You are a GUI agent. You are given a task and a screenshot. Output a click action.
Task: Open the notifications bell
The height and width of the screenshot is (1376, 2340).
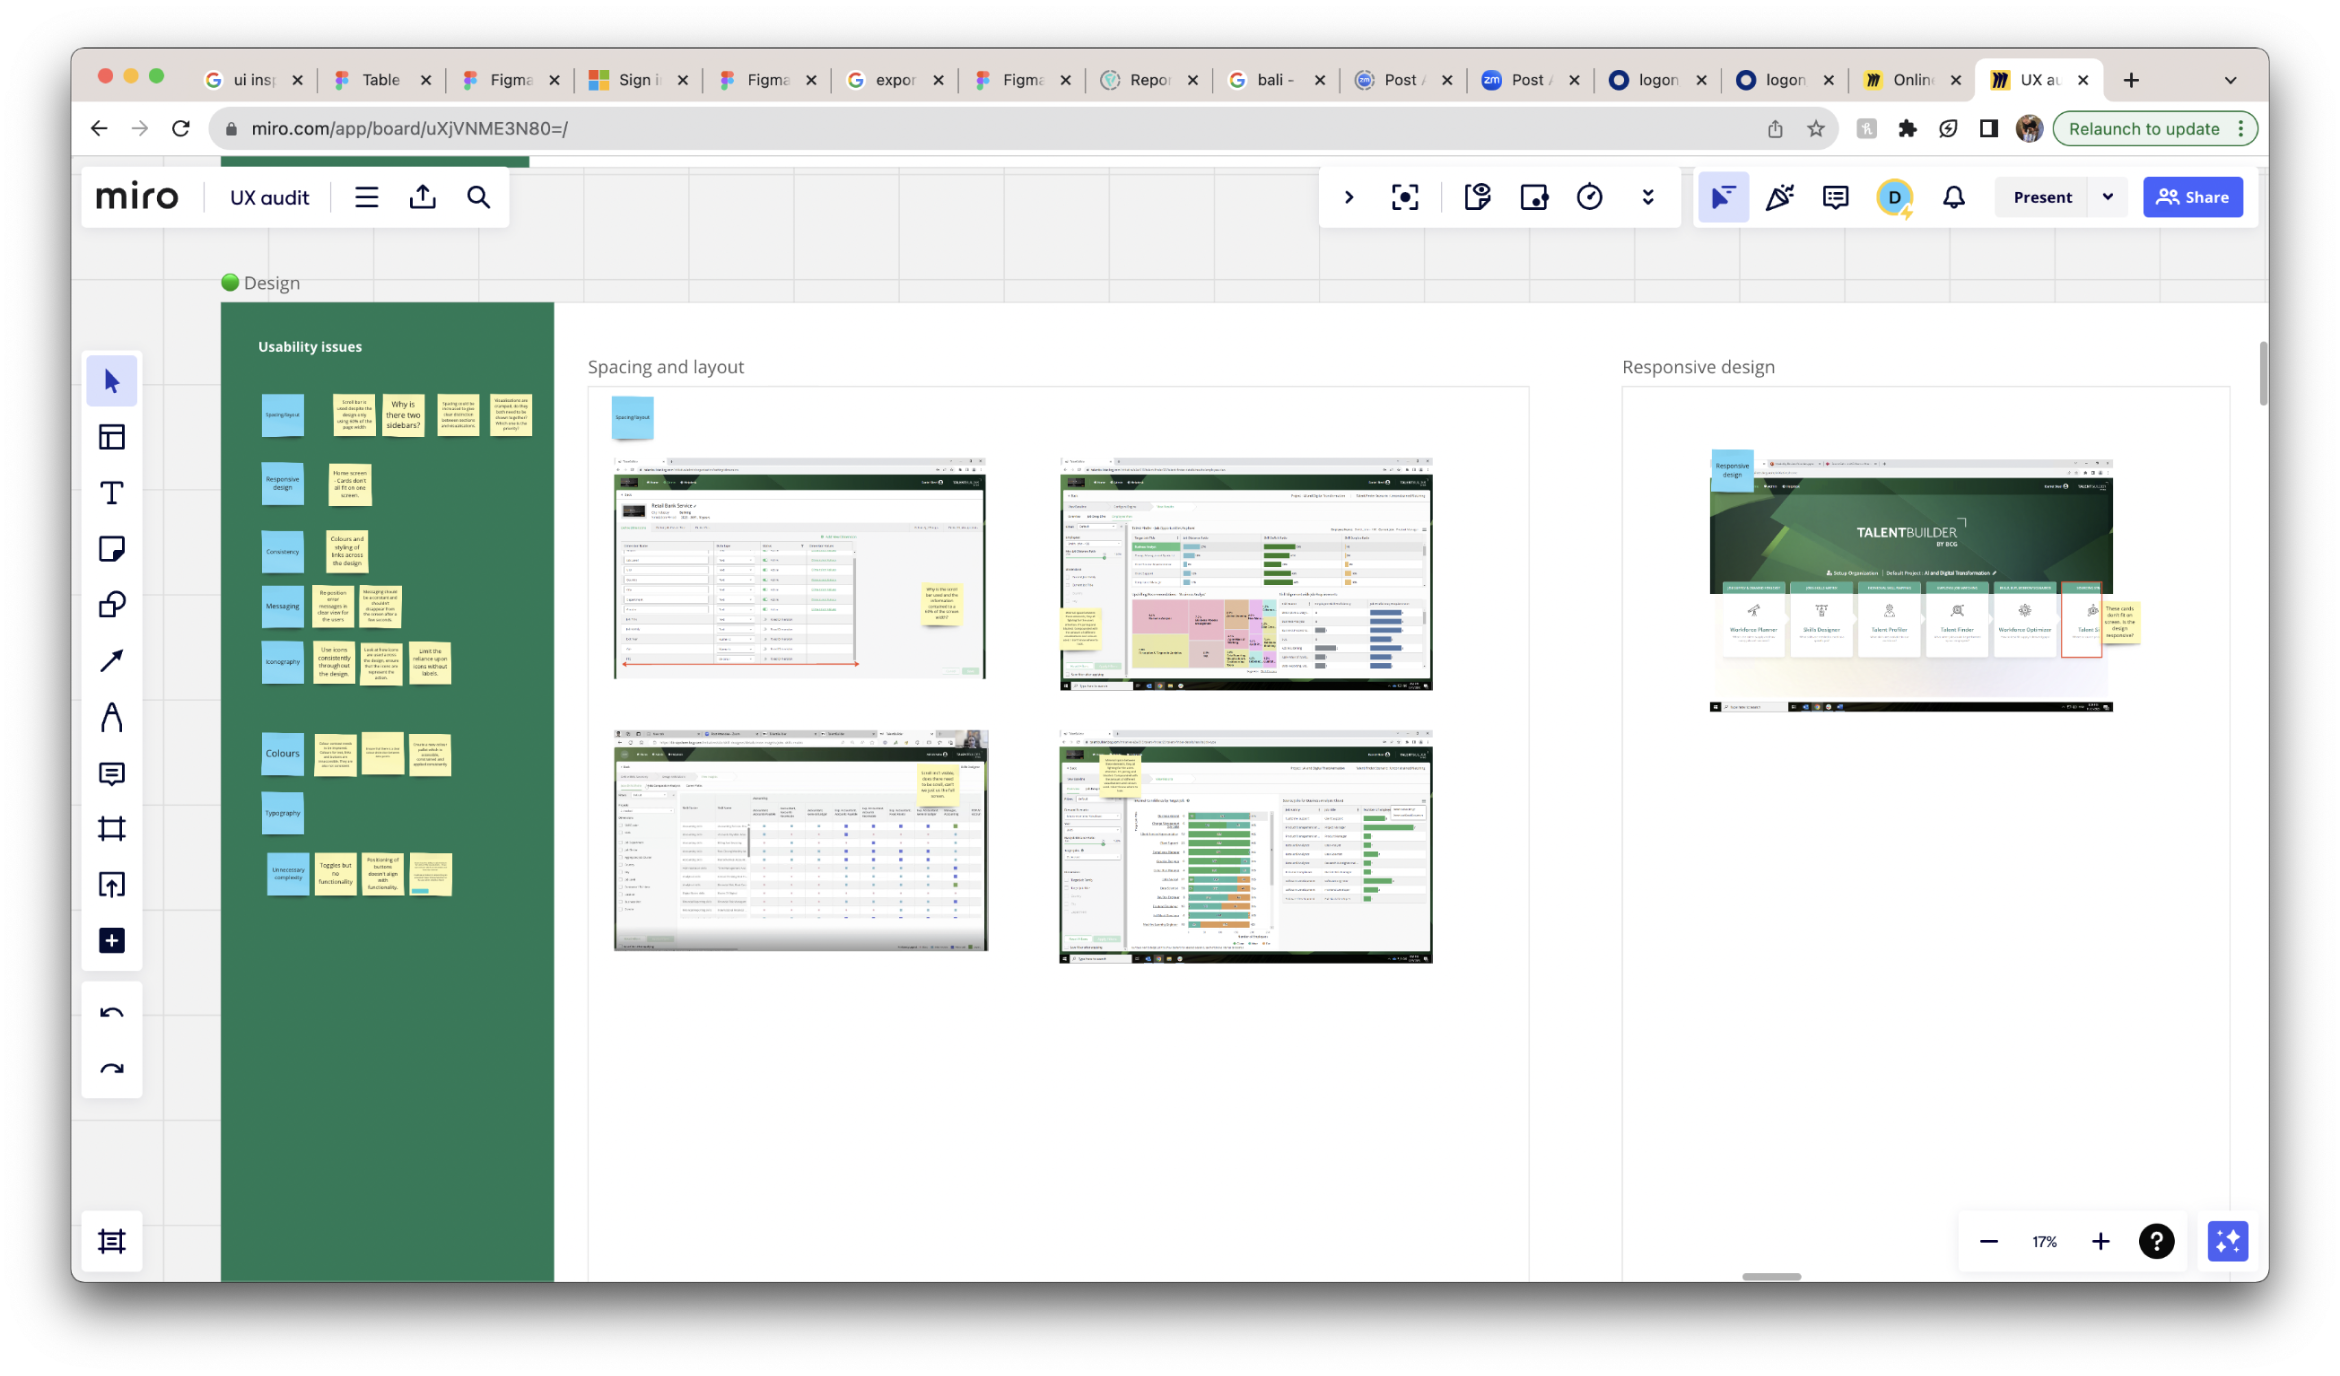[1953, 197]
